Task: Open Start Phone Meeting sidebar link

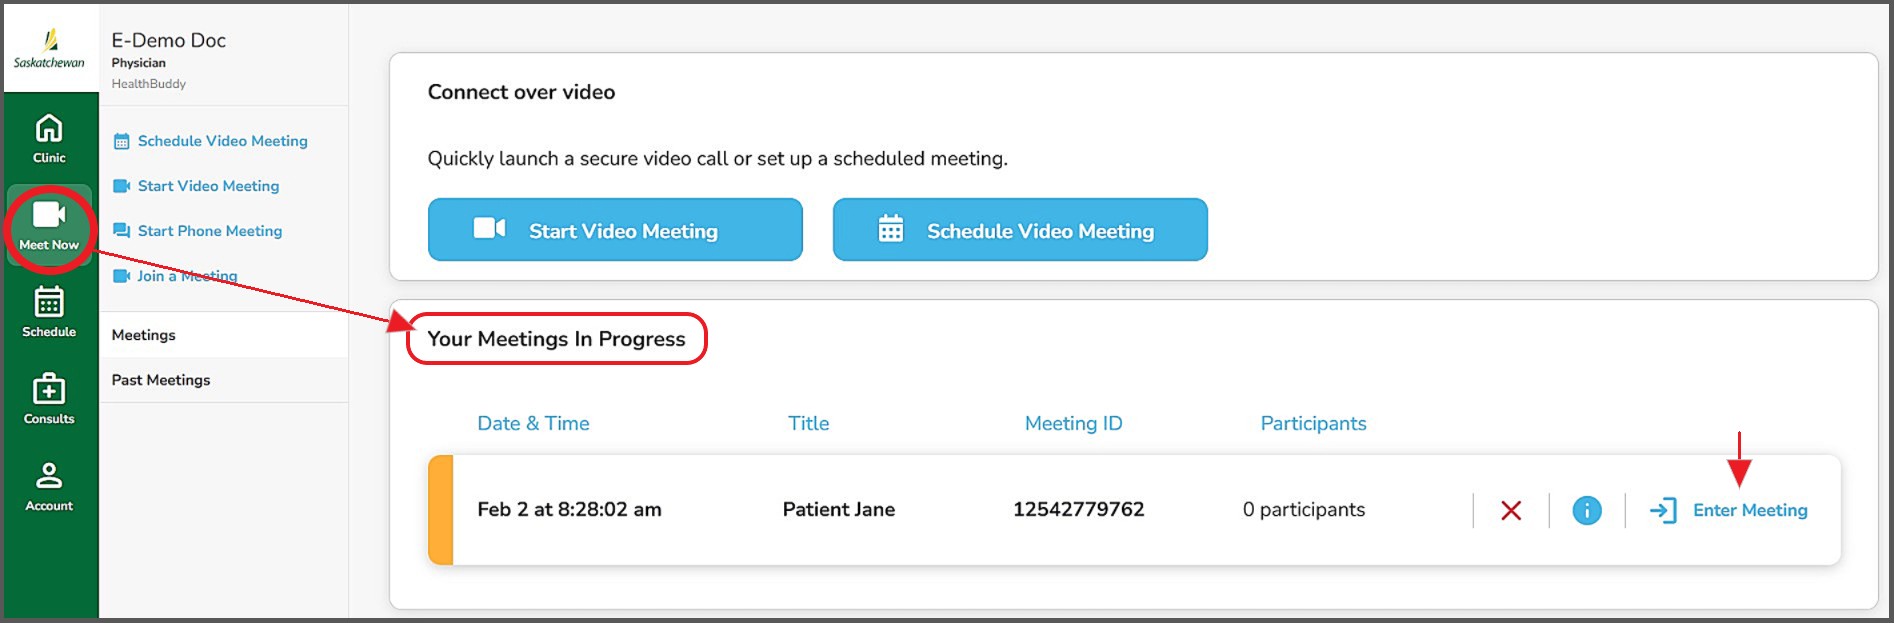Action: click(x=210, y=231)
